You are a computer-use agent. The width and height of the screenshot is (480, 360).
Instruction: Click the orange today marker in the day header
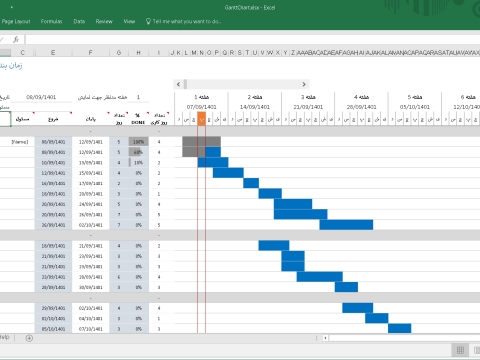click(x=201, y=119)
